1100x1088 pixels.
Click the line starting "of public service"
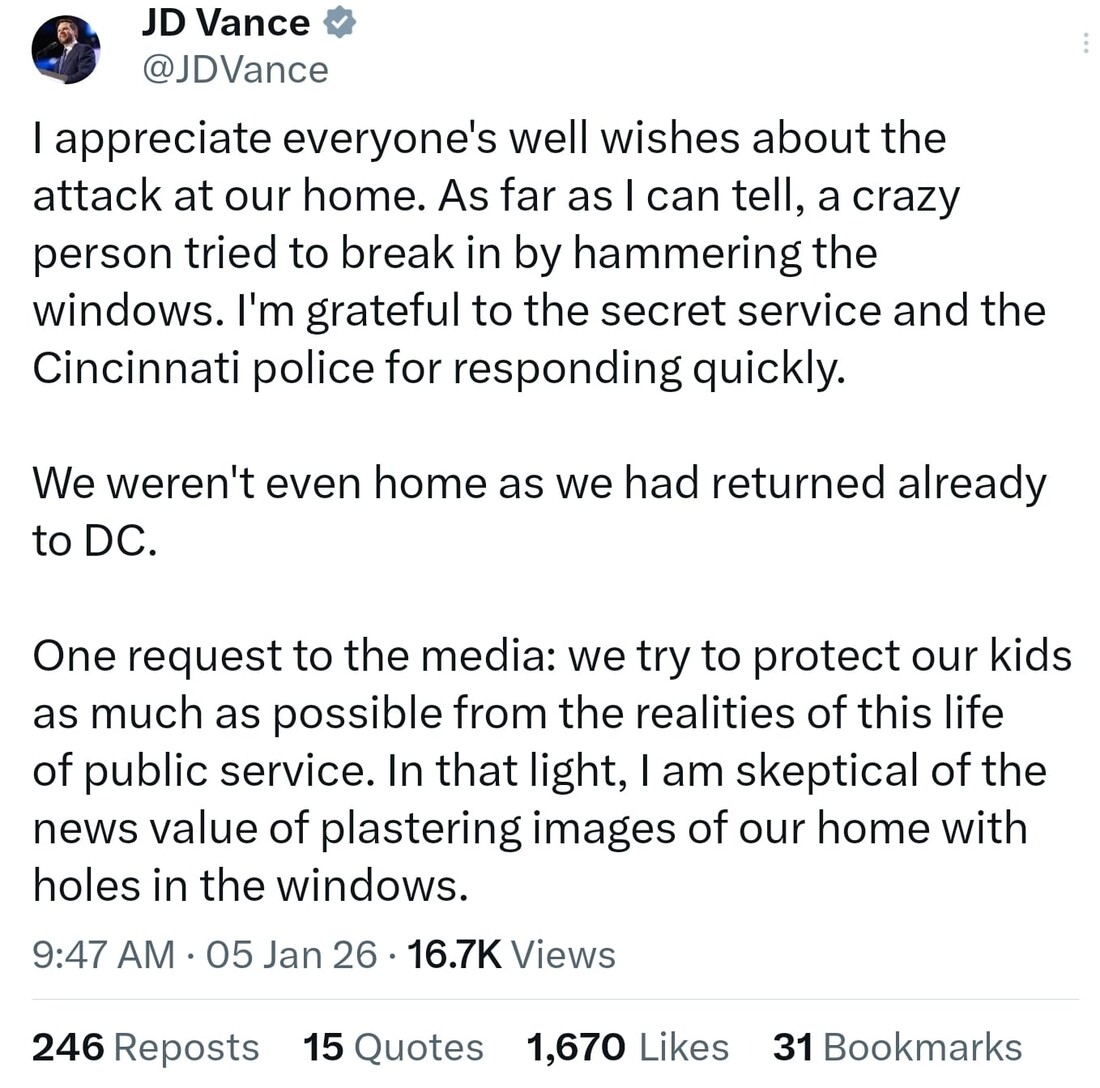click(x=539, y=771)
